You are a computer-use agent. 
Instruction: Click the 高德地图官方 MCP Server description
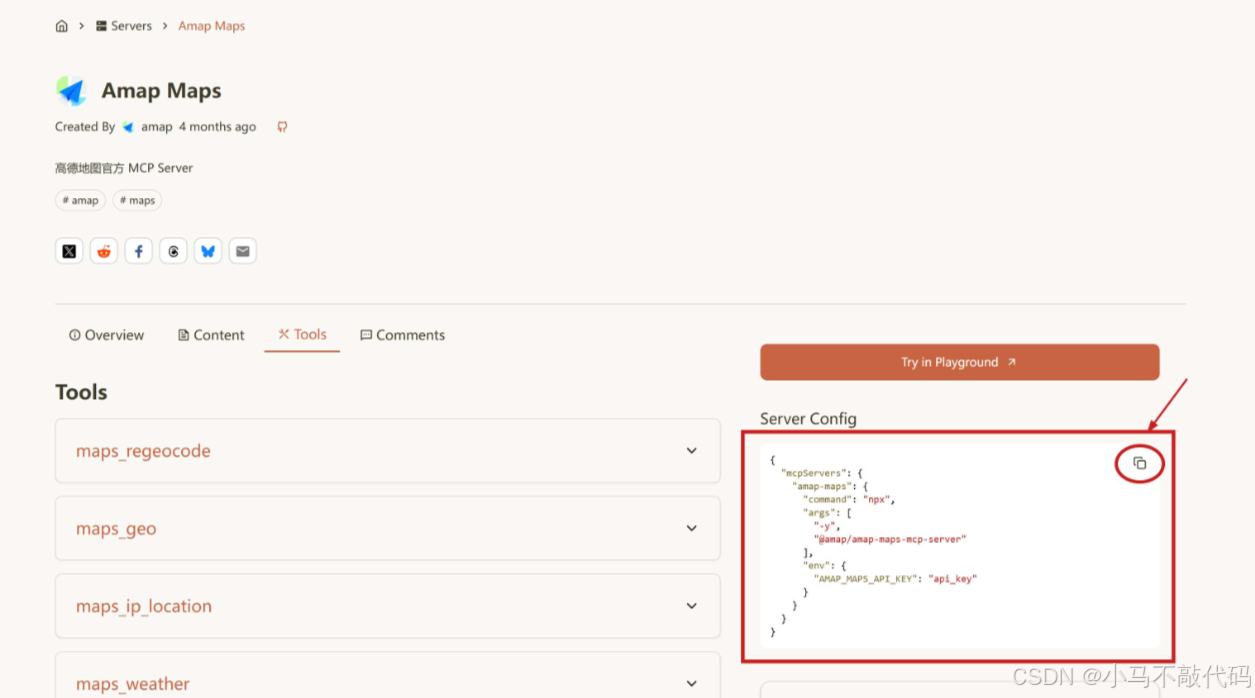pos(124,168)
